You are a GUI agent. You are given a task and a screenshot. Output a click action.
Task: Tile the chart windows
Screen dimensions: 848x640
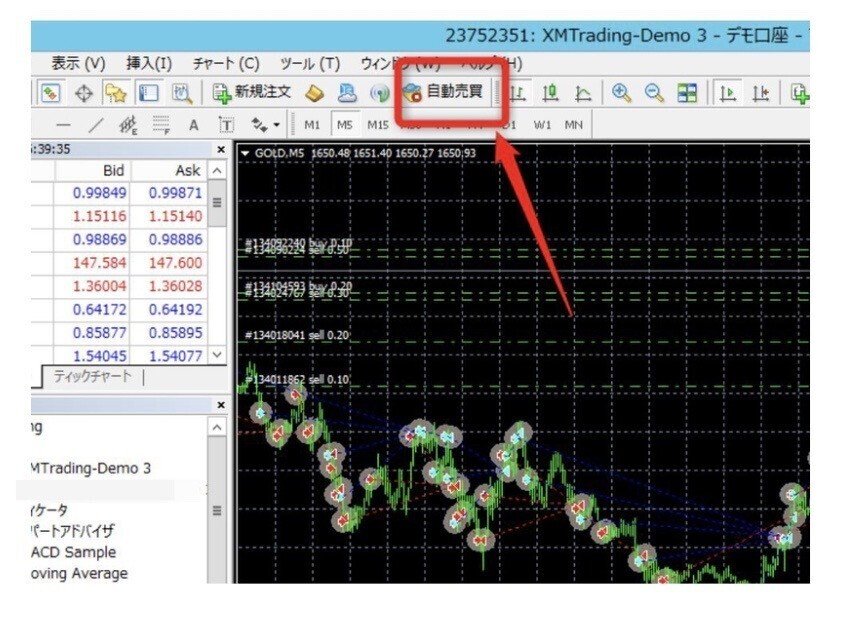[687, 93]
